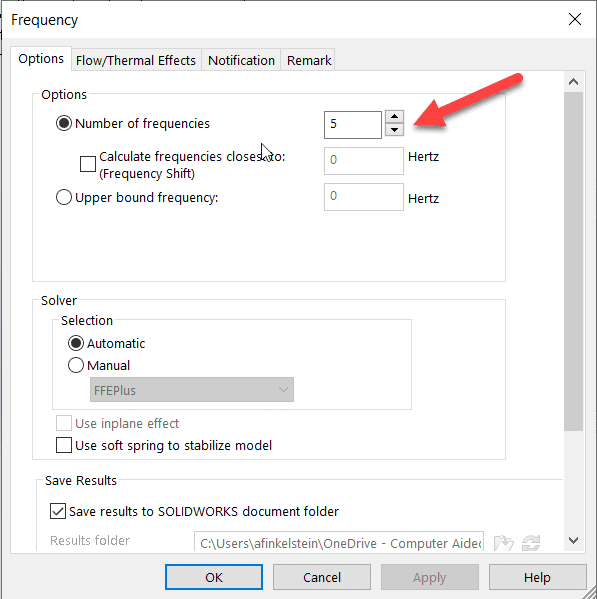Open Help for frequency options
The image size is (597, 599).
(537, 577)
